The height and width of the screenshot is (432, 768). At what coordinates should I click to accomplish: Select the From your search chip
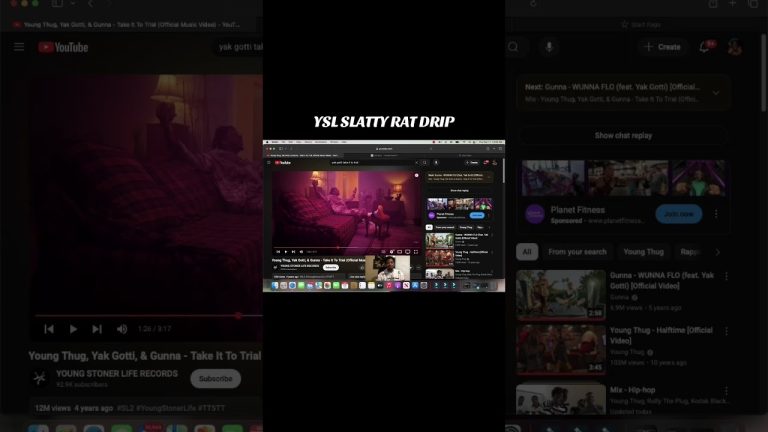[577, 252]
